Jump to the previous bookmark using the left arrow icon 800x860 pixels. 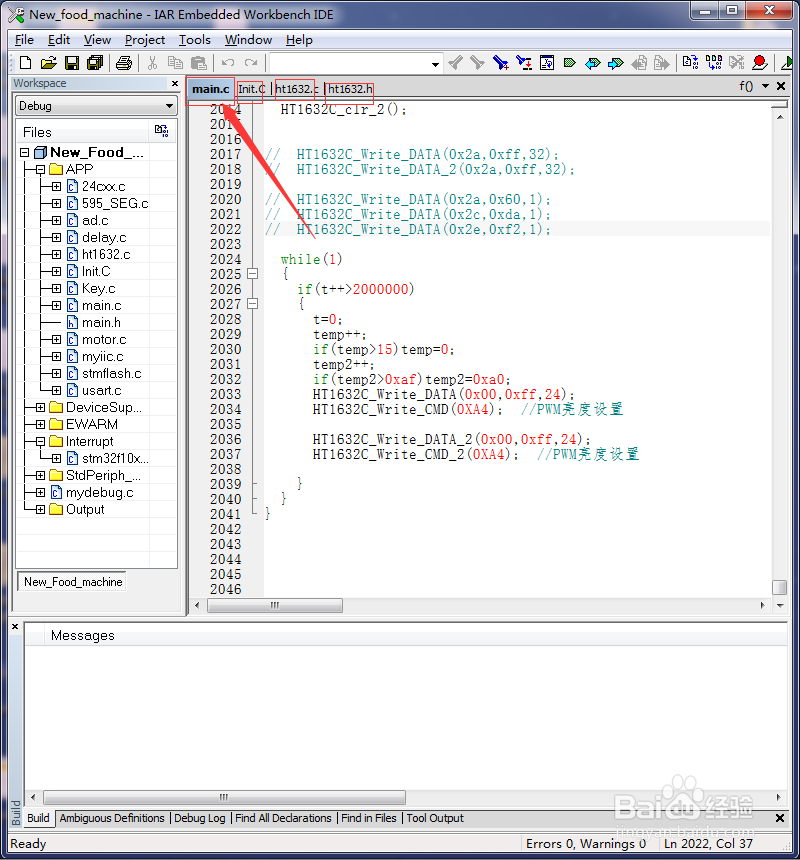(593, 63)
